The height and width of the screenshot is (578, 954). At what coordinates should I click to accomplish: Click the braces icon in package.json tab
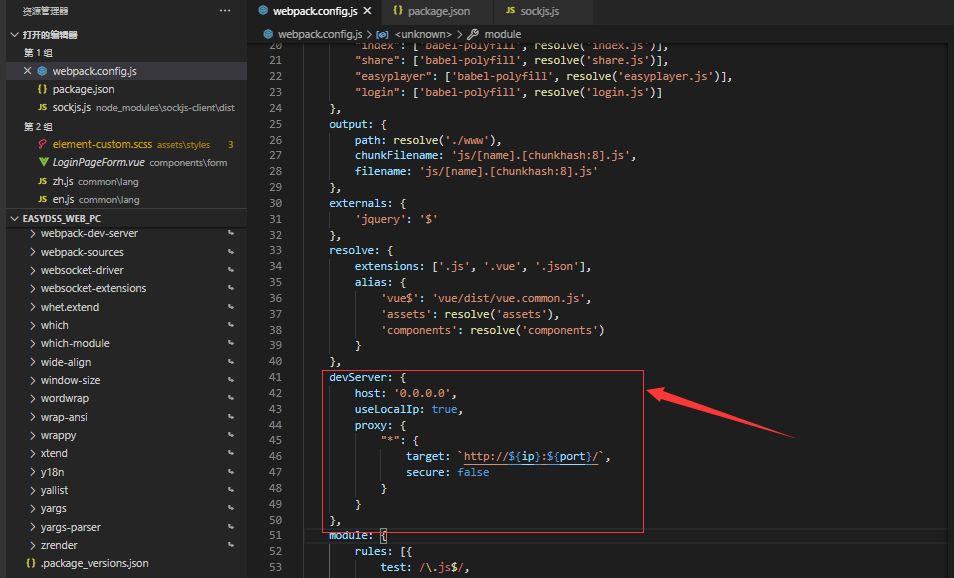pos(397,10)
